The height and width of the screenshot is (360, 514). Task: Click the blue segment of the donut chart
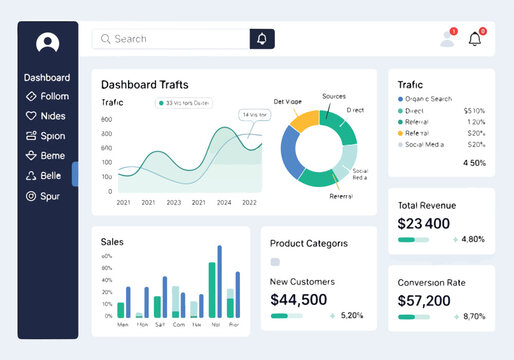point(290,153)
